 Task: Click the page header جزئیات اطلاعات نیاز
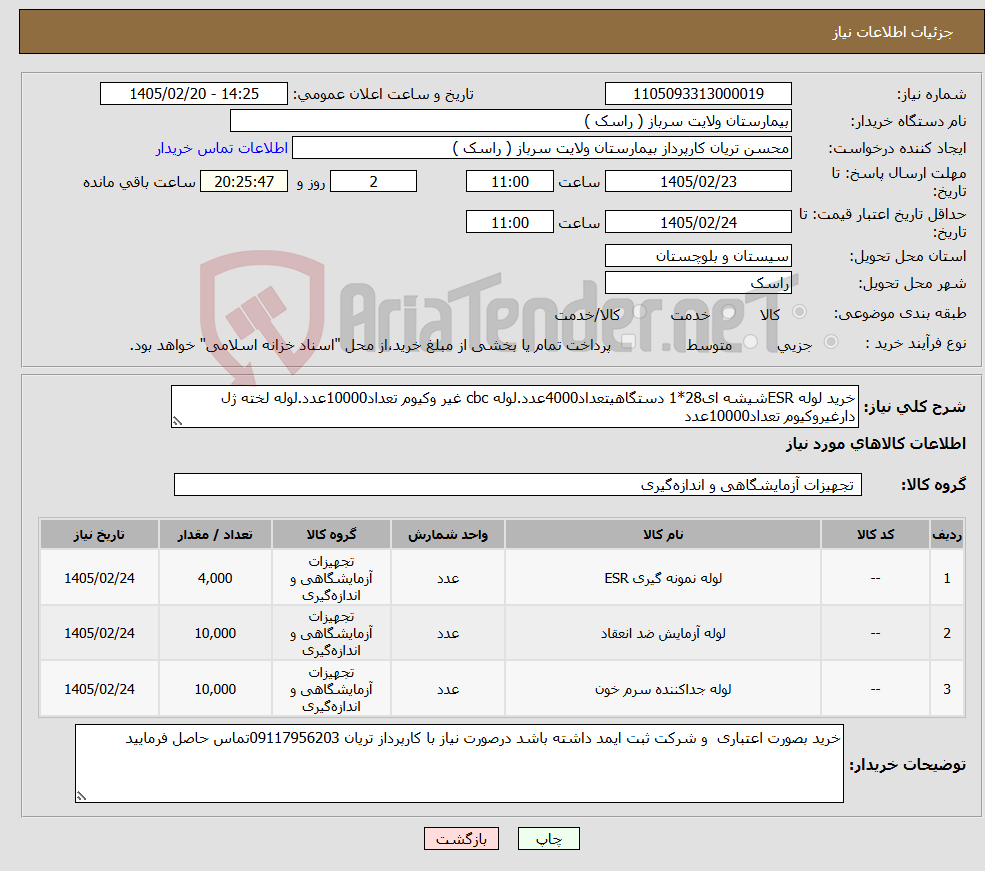pos(893,32)
